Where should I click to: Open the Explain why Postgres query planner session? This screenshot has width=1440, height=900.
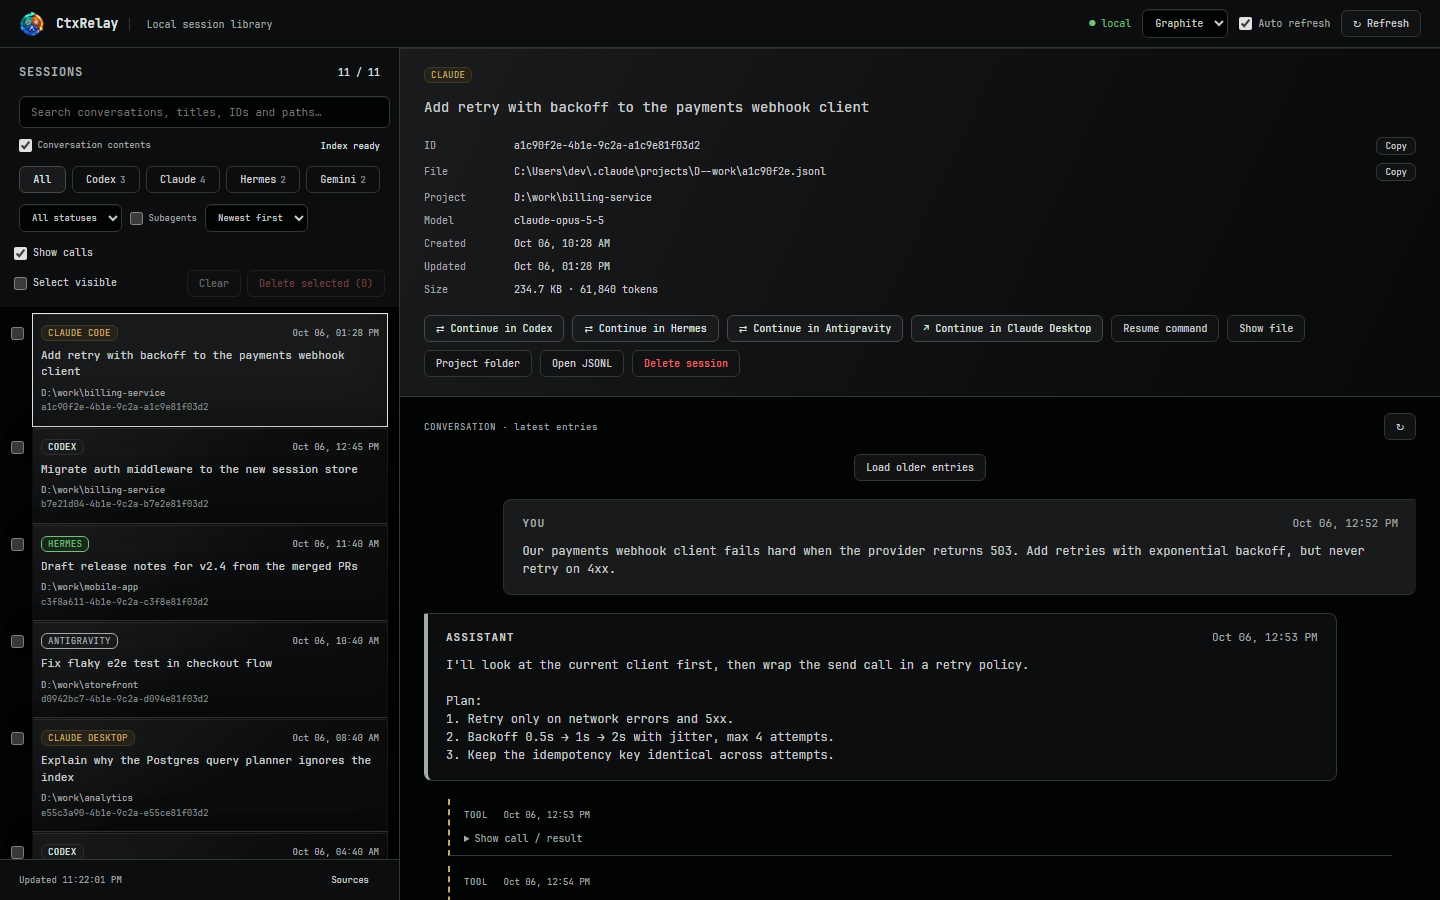pos(210,775)
